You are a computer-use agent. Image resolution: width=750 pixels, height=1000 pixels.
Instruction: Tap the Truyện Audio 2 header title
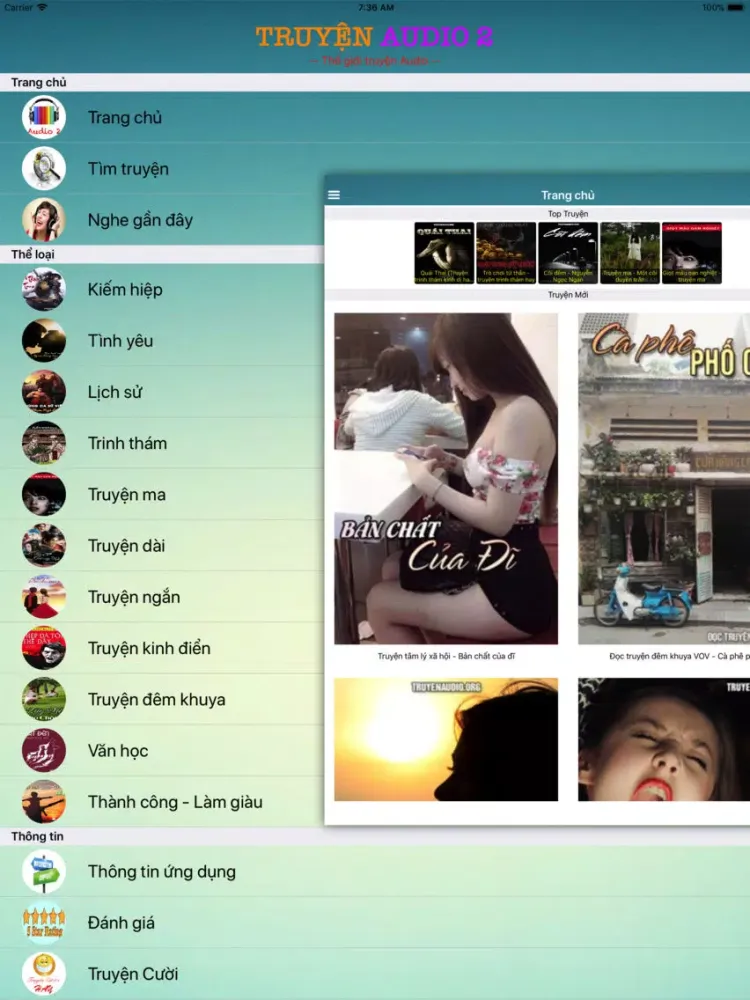374,36
